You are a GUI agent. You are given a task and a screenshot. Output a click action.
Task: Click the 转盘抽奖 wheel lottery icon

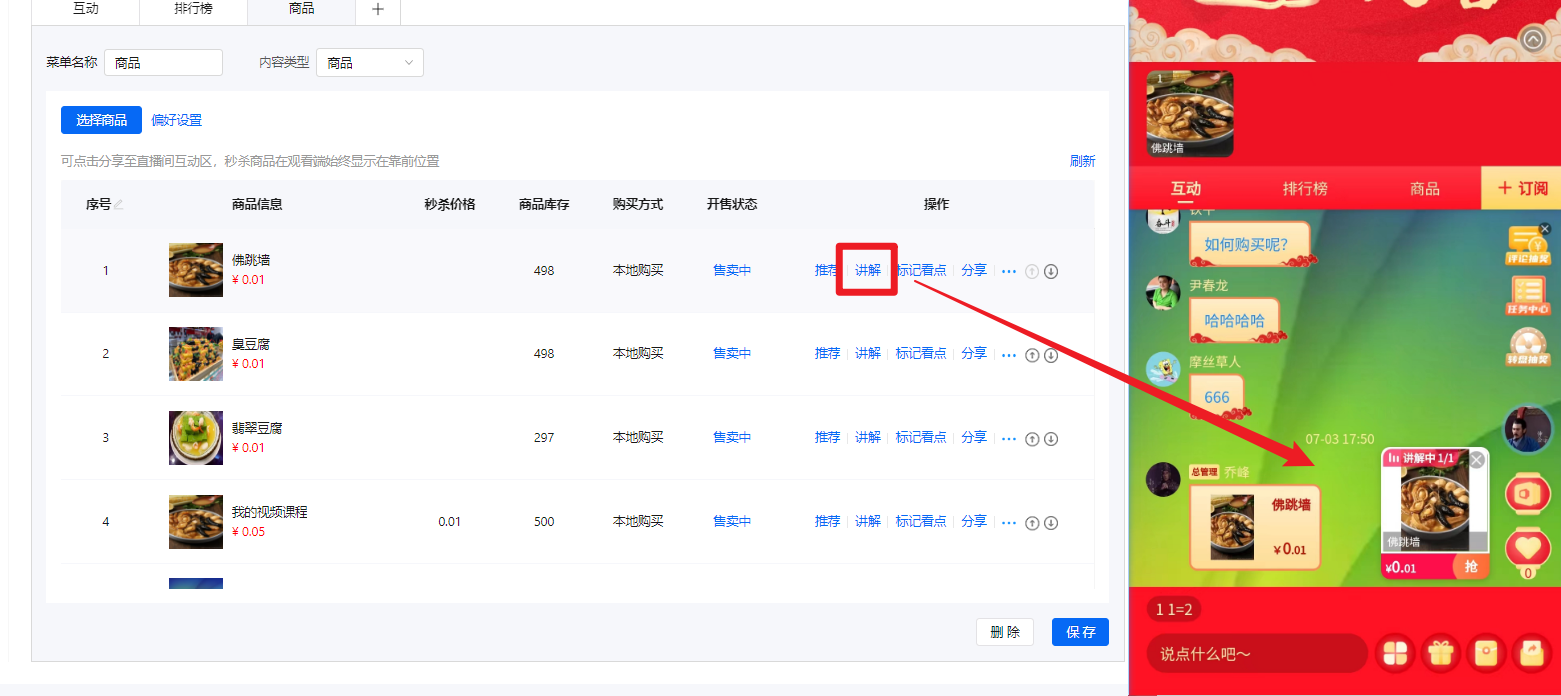pos(1527,346)
